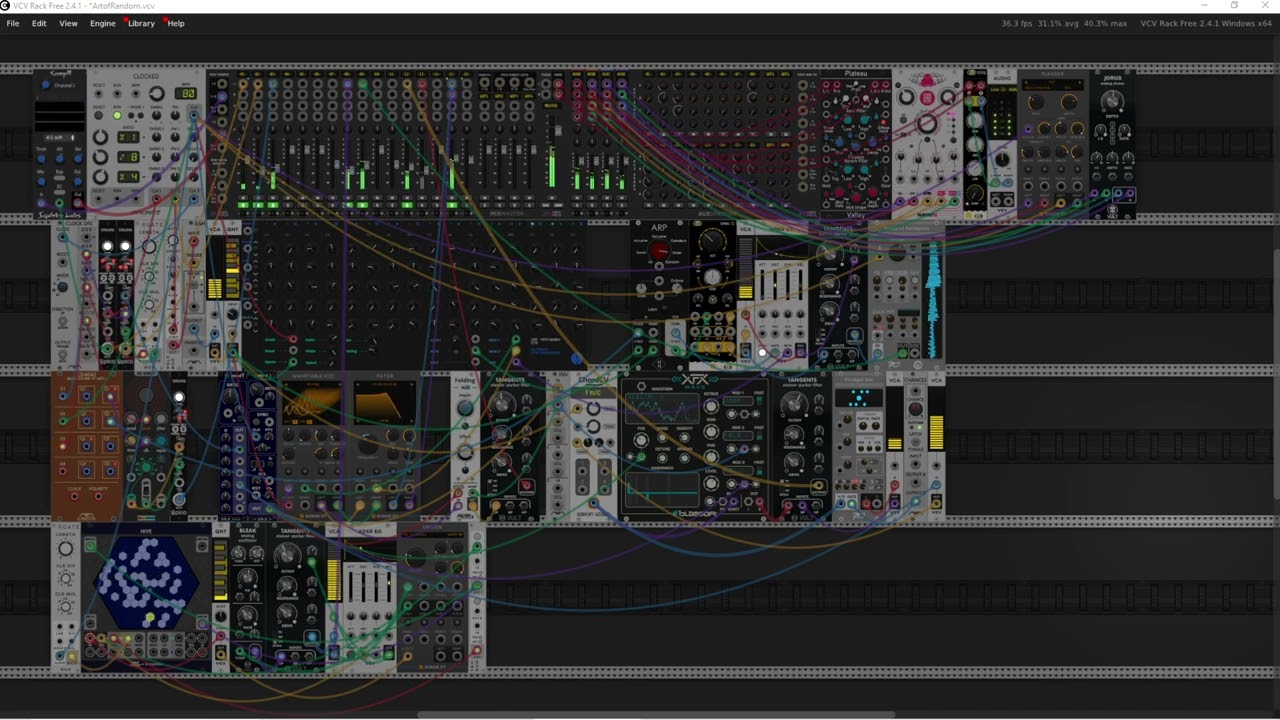Click the red Out jack on Comp II
The height and width of the screenshot is (720, 1280).
(x=77, y=203)
